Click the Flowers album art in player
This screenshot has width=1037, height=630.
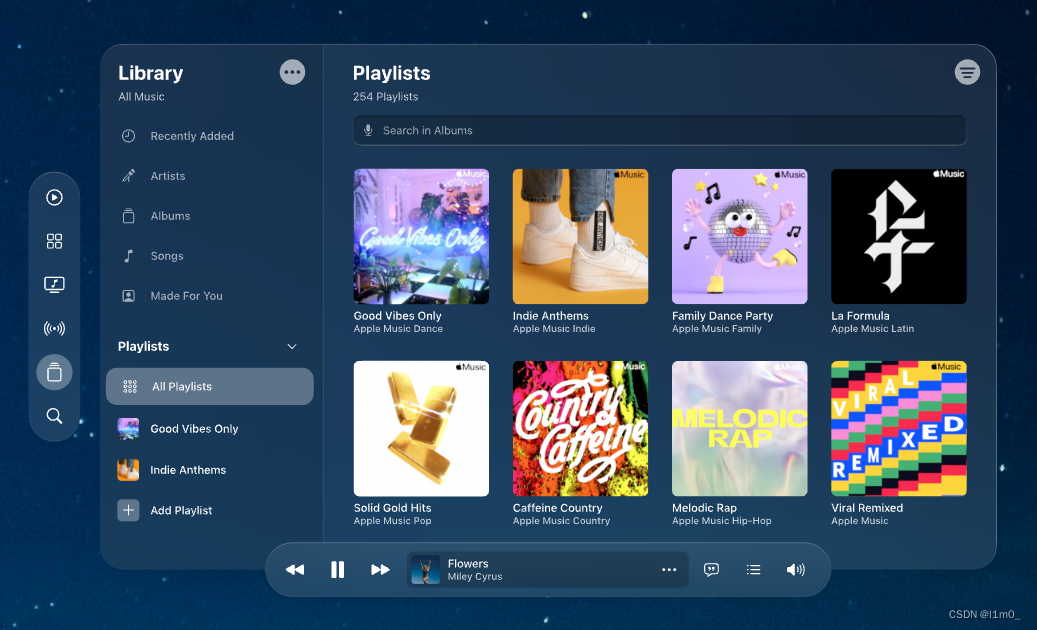point(426,569)
